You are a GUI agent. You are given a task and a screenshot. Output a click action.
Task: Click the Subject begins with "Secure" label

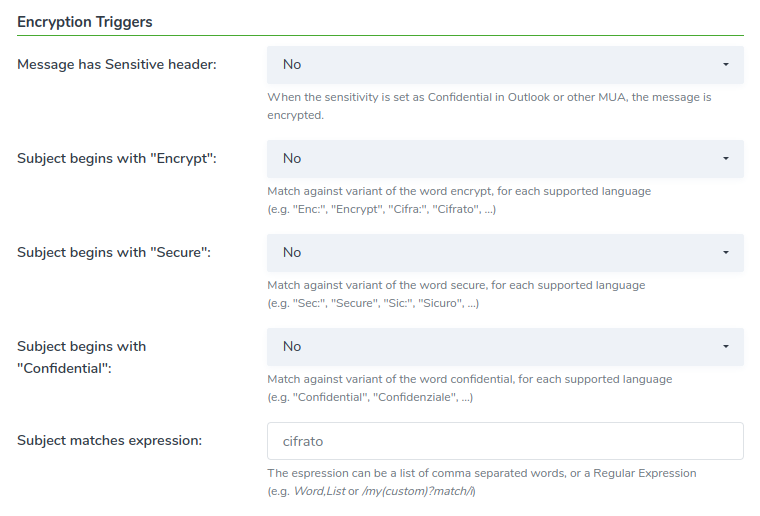coord(114,252)
